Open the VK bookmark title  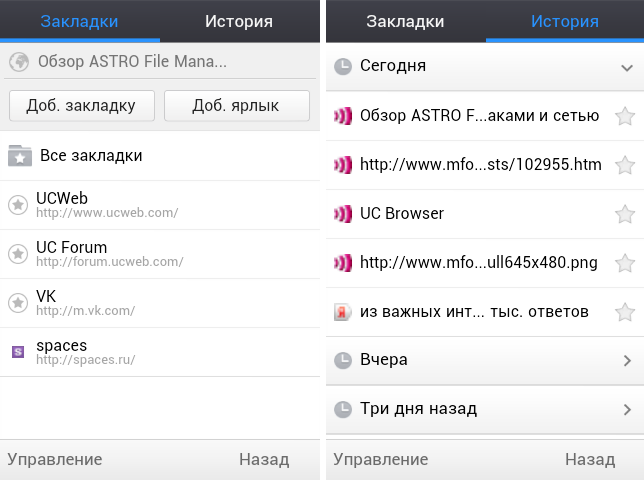pyautogui.click(x=46, y=296)
